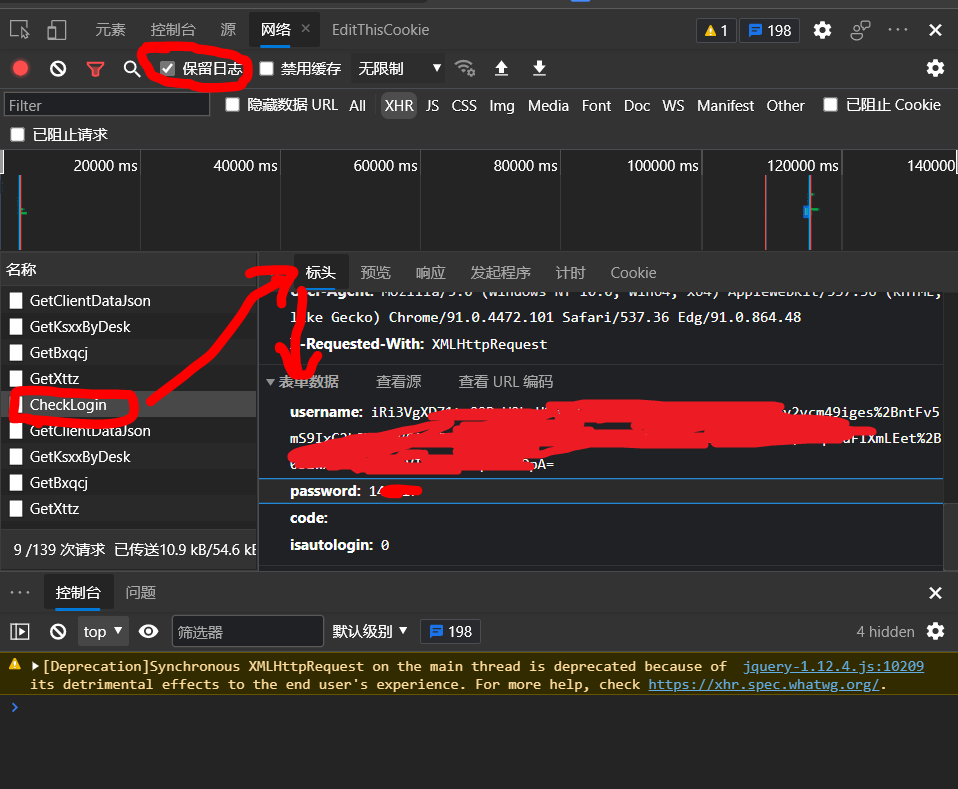Click 查看源 view source link
Image resolution: width=958 pixels, height=789 pixels.
(x=398, y=381)
